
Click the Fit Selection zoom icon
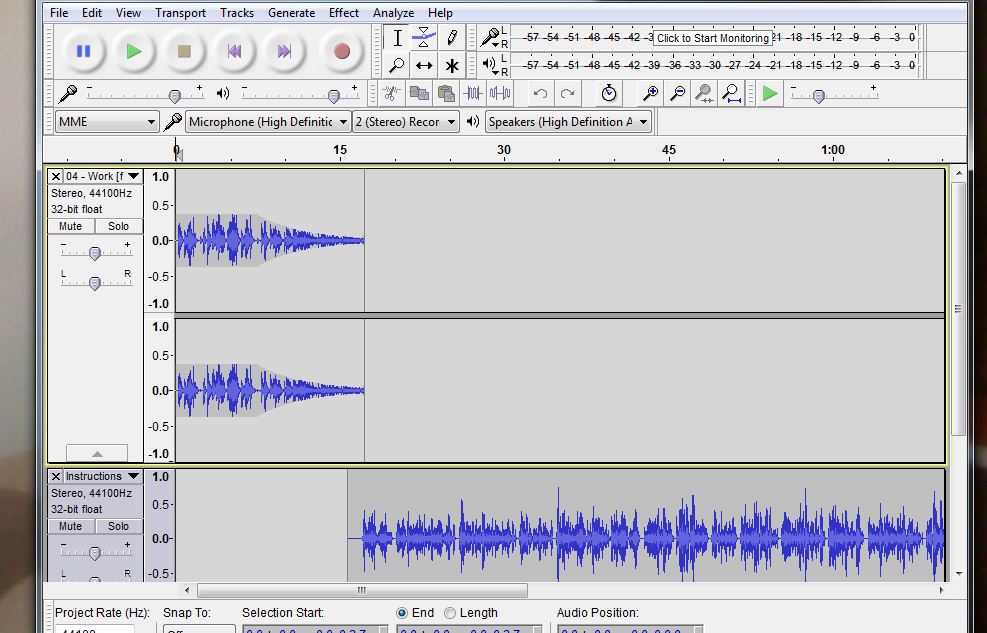(704, 94)
